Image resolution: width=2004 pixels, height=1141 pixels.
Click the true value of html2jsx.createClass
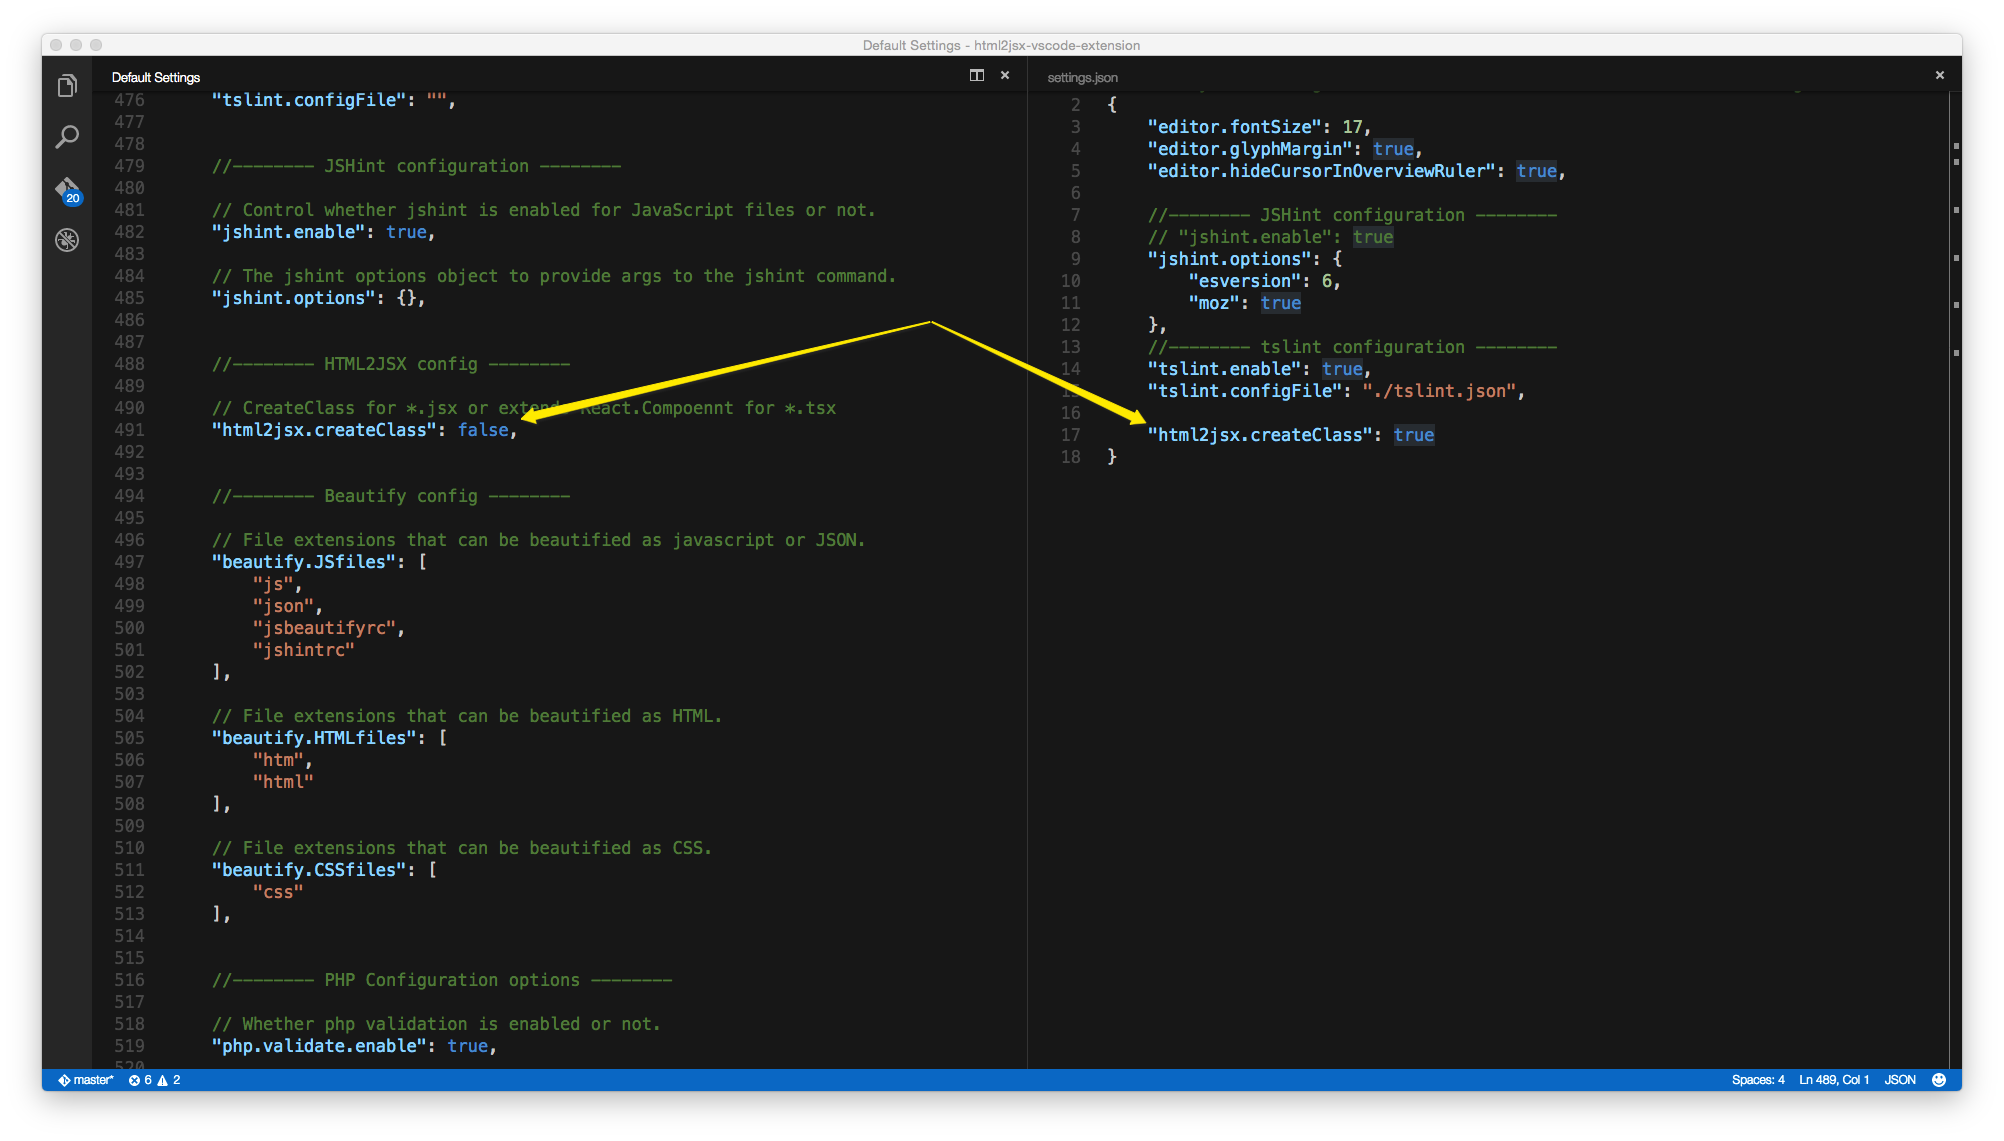[x=1413, y=435]
